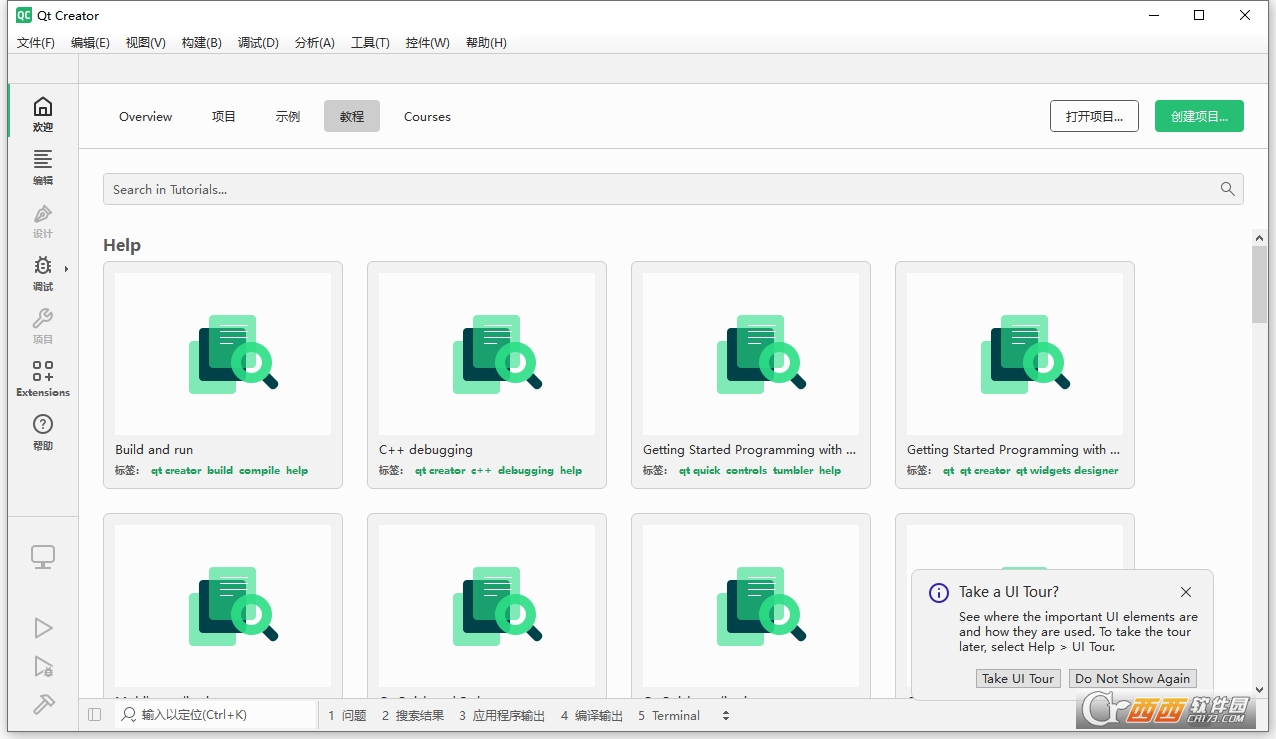This screenshot has width=1276, height=739.
Task: Click the search magnifier in tutorials field
Action: point(1228,189)
